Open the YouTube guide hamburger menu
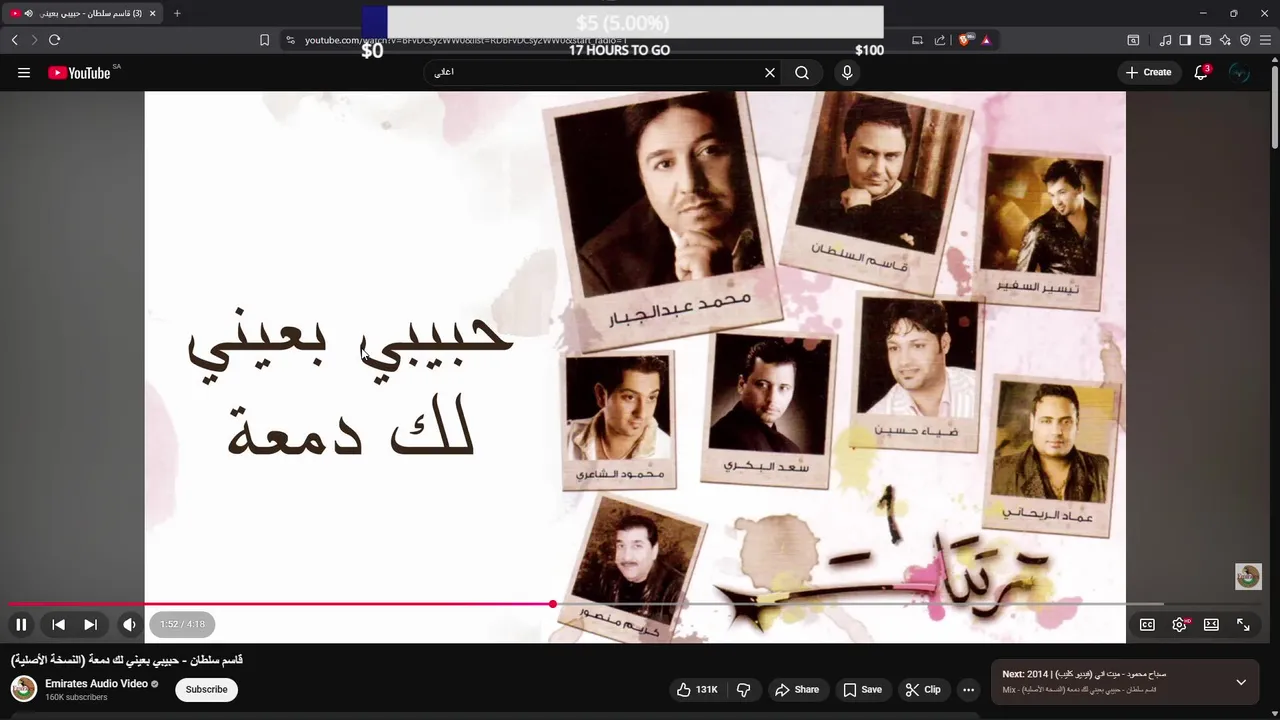Image resolution: width=1280 pixels, height=720 pixels. [24, 72]
